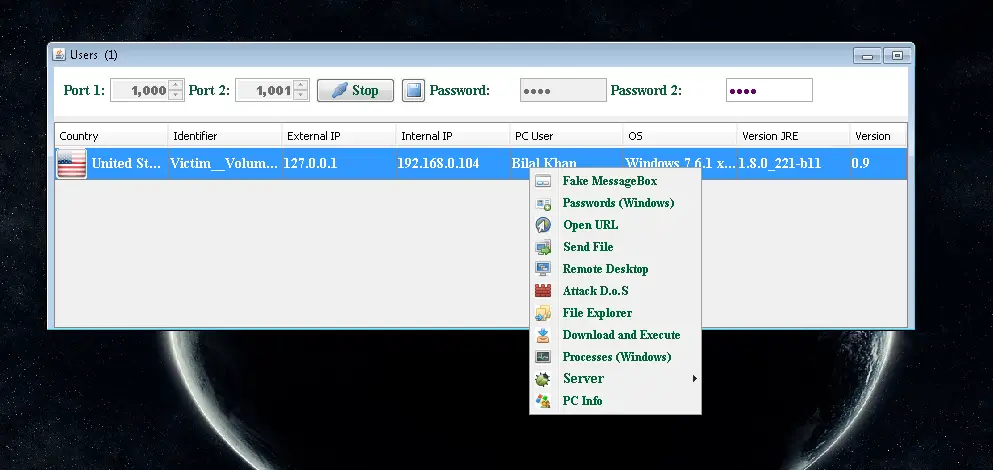
Task: Click the Passwords (Windows) menu icon
Action: click(x=543, y=203)
